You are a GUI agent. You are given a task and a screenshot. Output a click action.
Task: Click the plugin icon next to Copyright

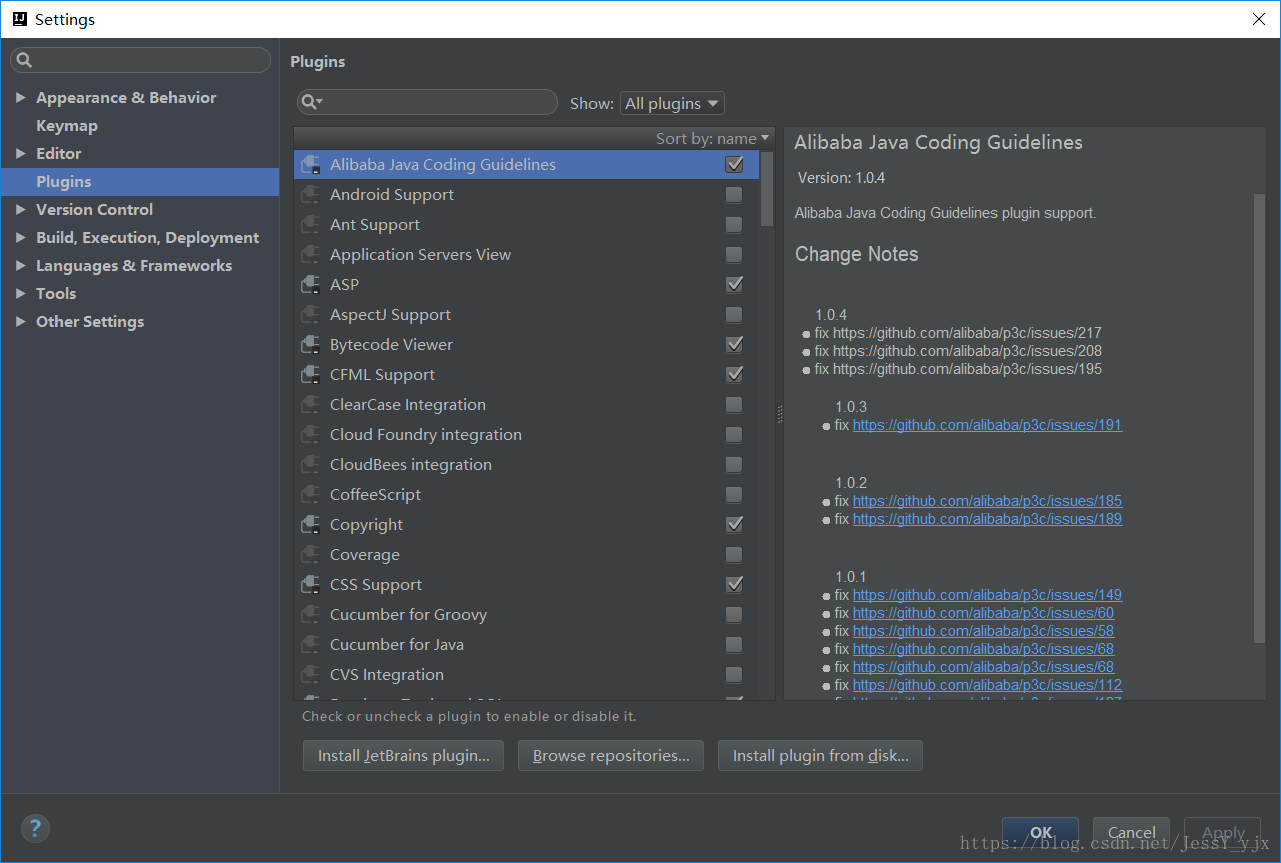coord(311,525)
